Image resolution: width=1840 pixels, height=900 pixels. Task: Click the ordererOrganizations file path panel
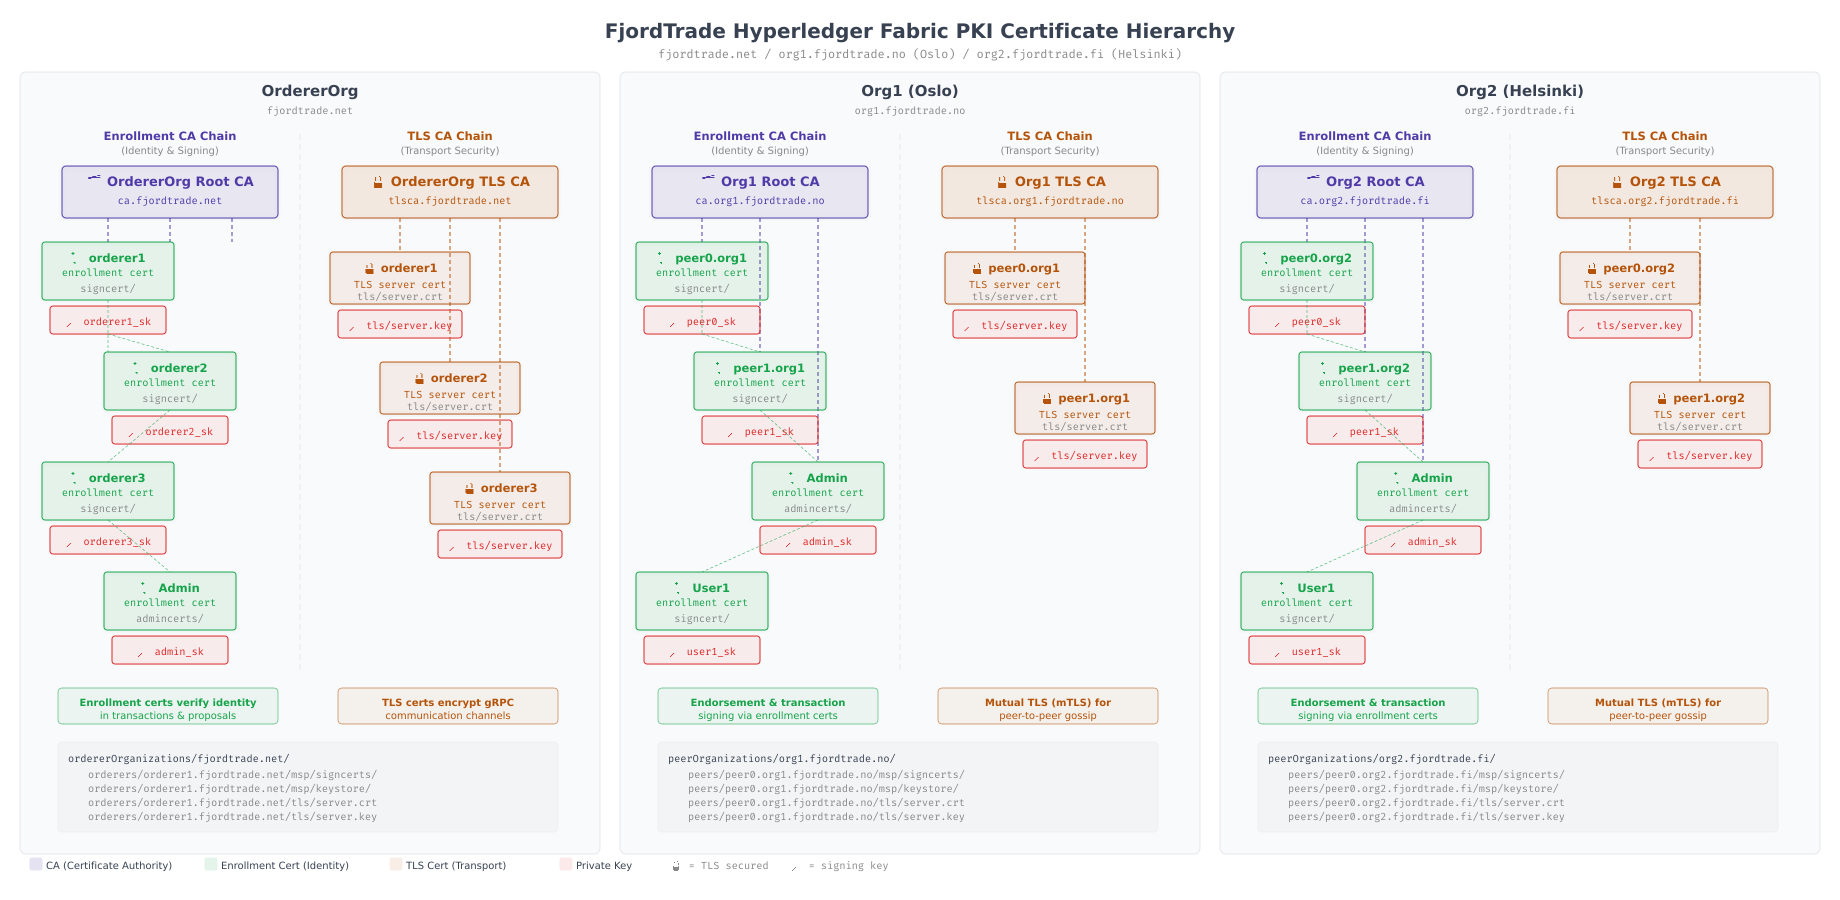(x=310, y=787)
